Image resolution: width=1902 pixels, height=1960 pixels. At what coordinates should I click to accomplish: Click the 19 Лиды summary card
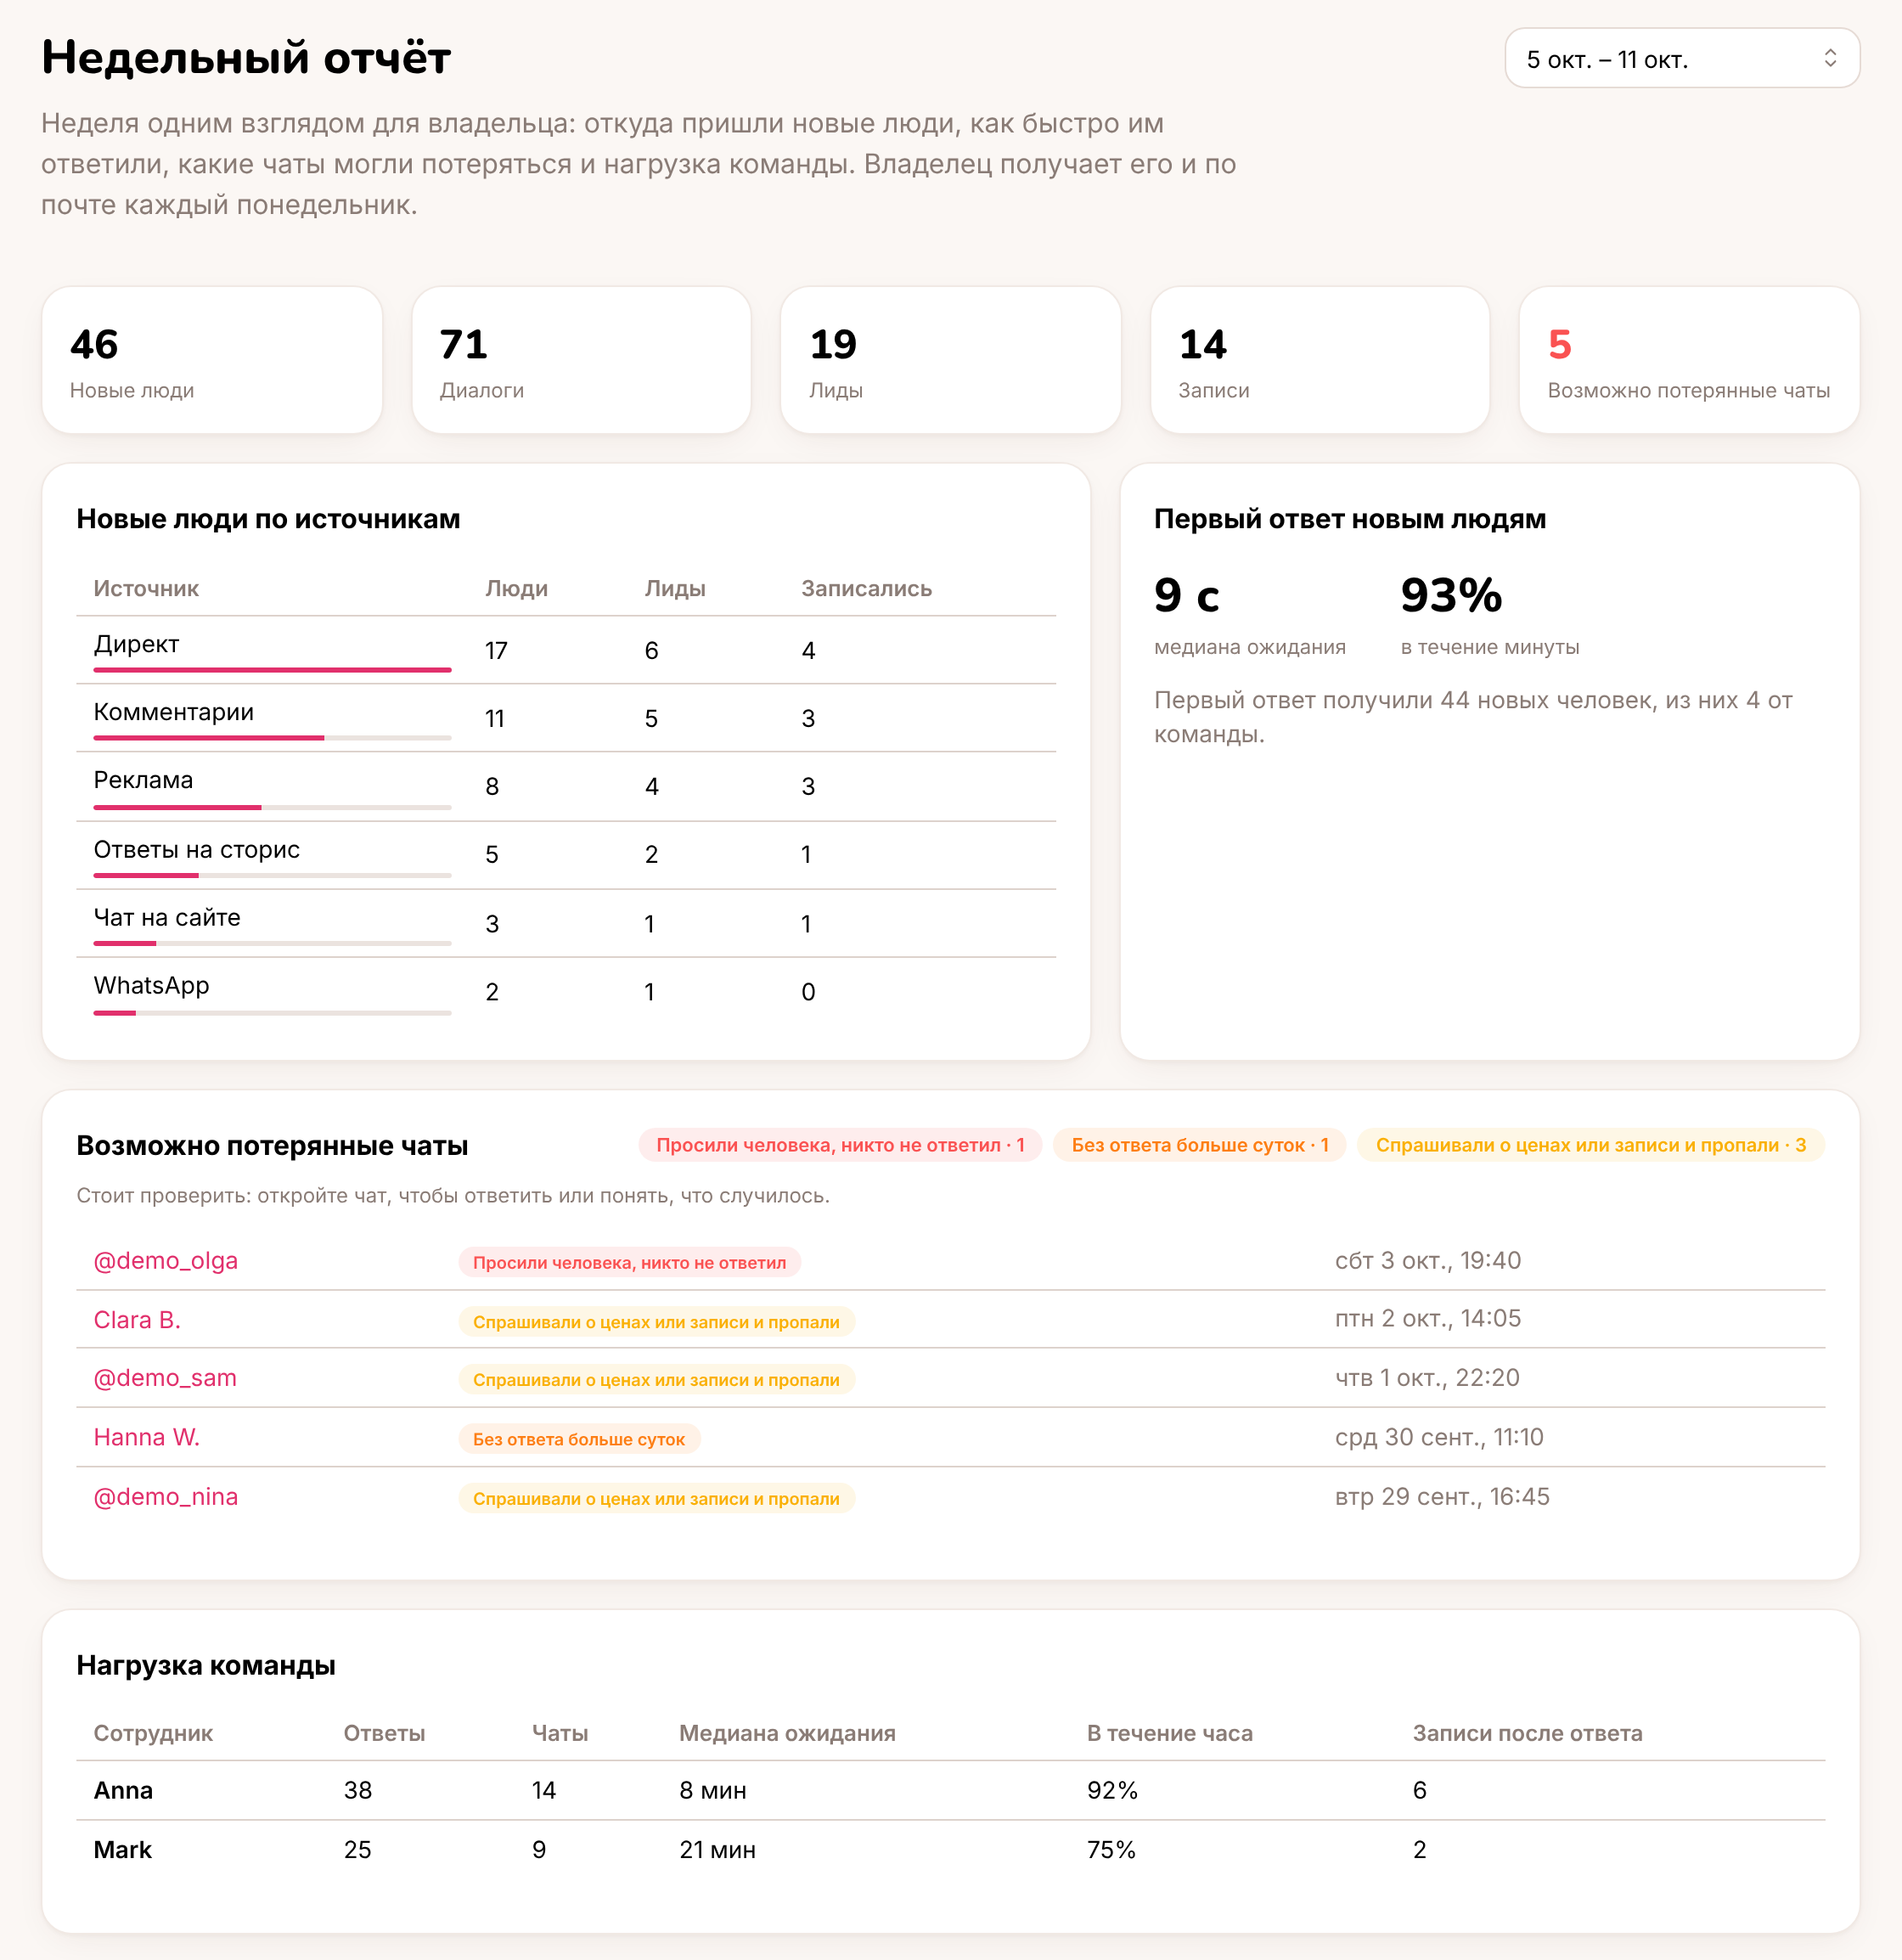coord(950,360)
